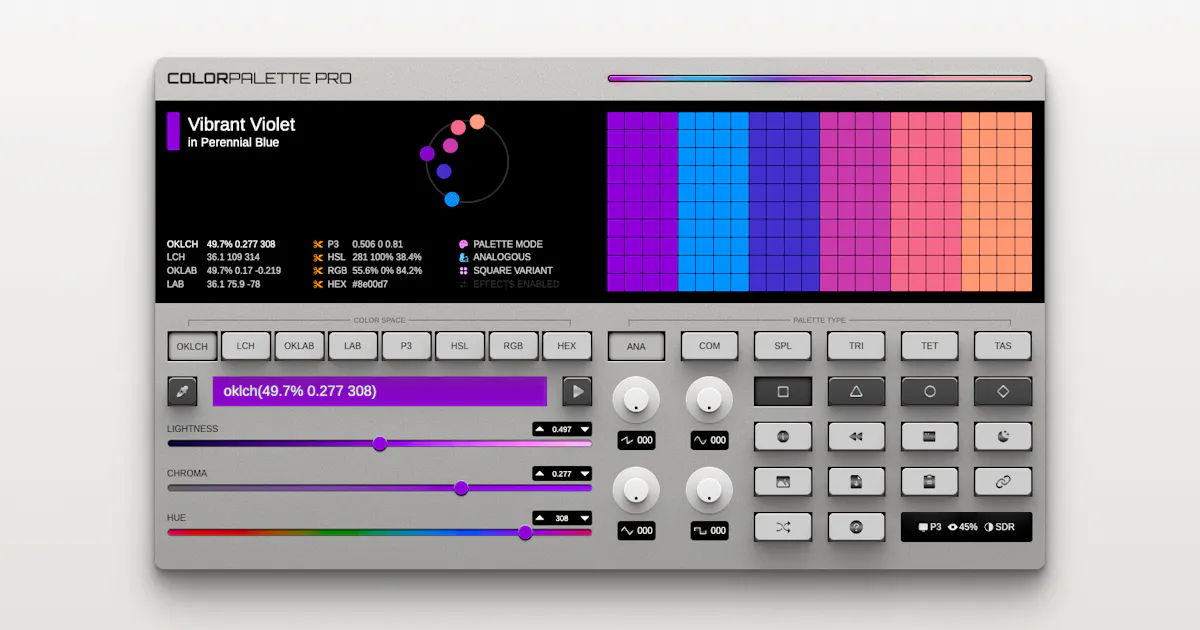Click the violet swatch beside Vibrant Violet
Screen dimensions: 1200x630
[173, 131]
